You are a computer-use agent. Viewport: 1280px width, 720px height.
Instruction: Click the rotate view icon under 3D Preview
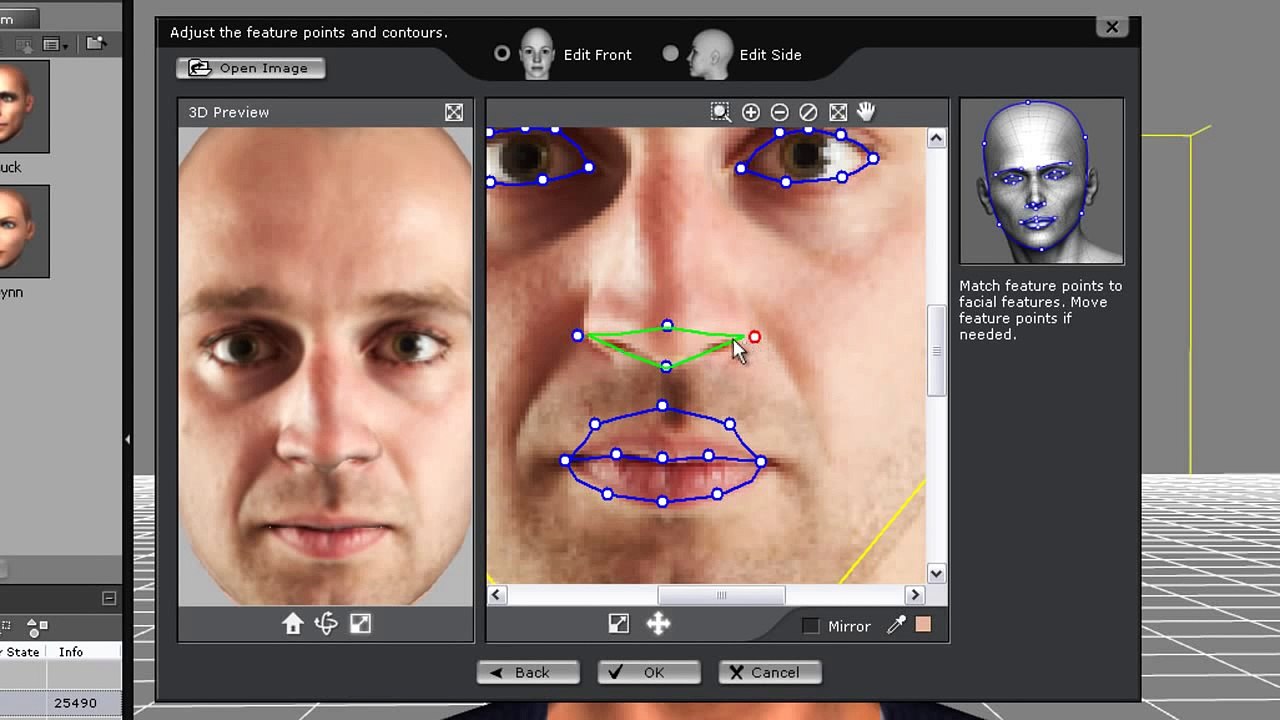coord(326,624)
